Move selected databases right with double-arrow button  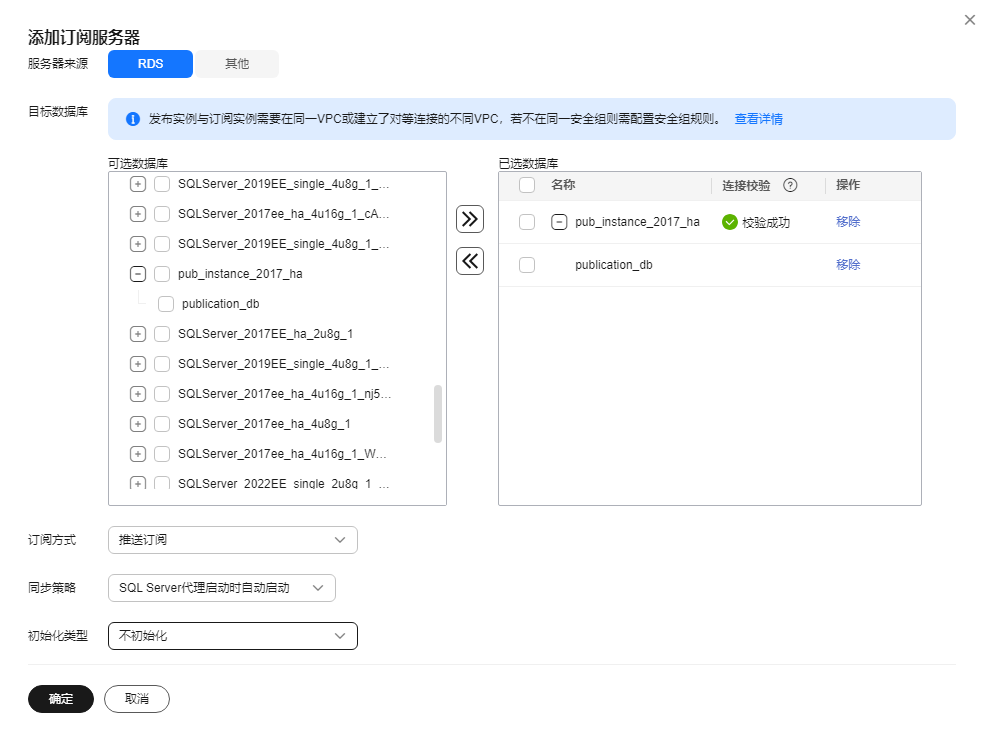[469, 219]
